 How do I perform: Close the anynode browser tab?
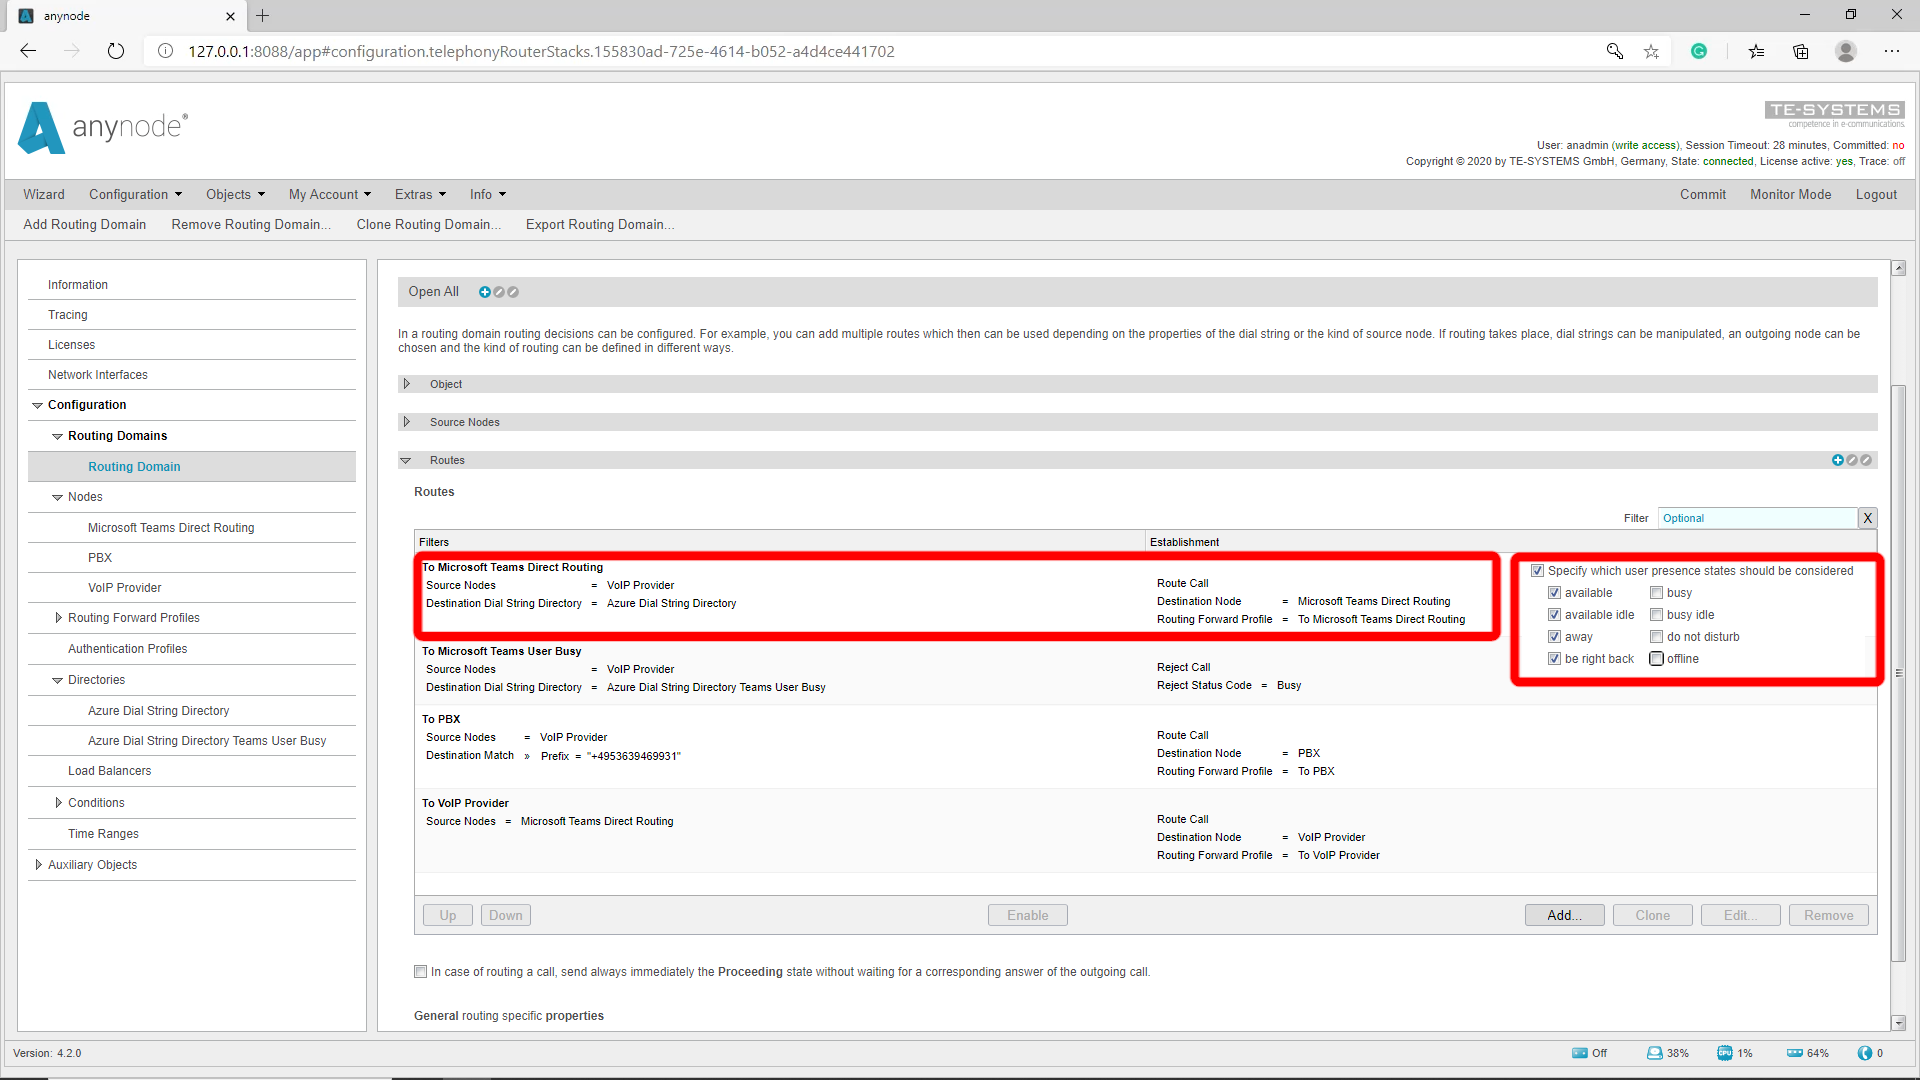point(230,16)
